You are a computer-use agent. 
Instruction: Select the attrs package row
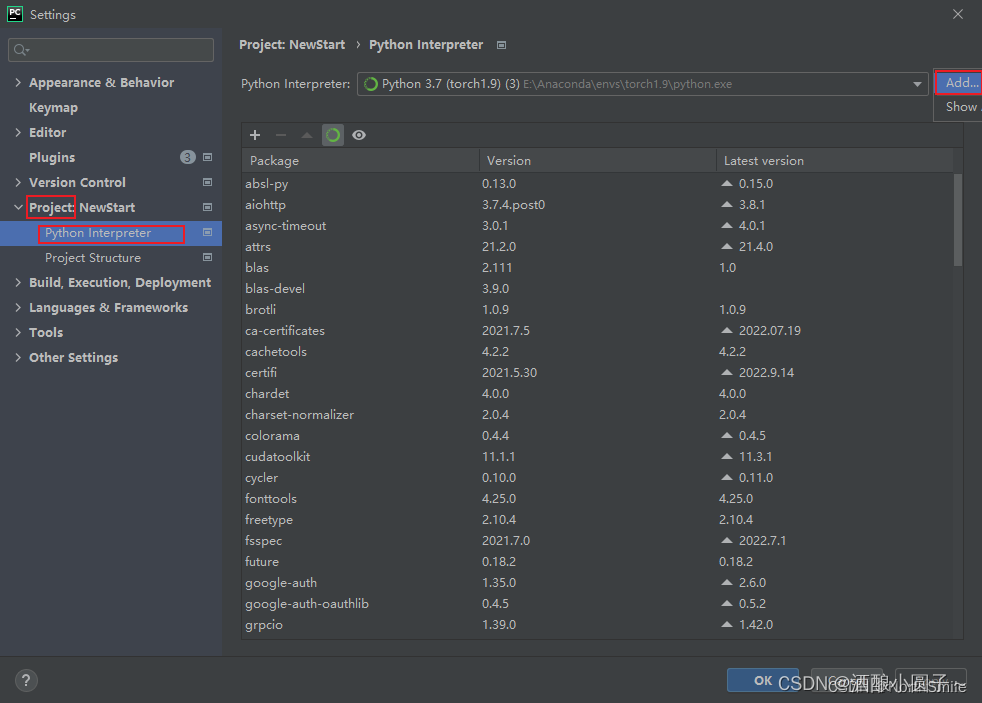597,247
